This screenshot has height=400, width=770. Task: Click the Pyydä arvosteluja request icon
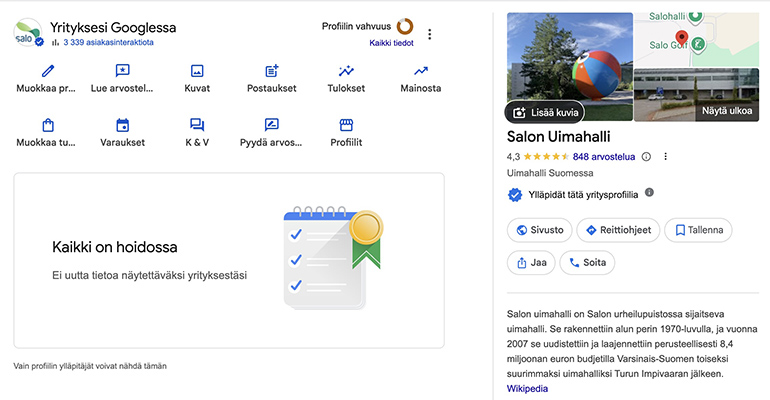point(272,125)
